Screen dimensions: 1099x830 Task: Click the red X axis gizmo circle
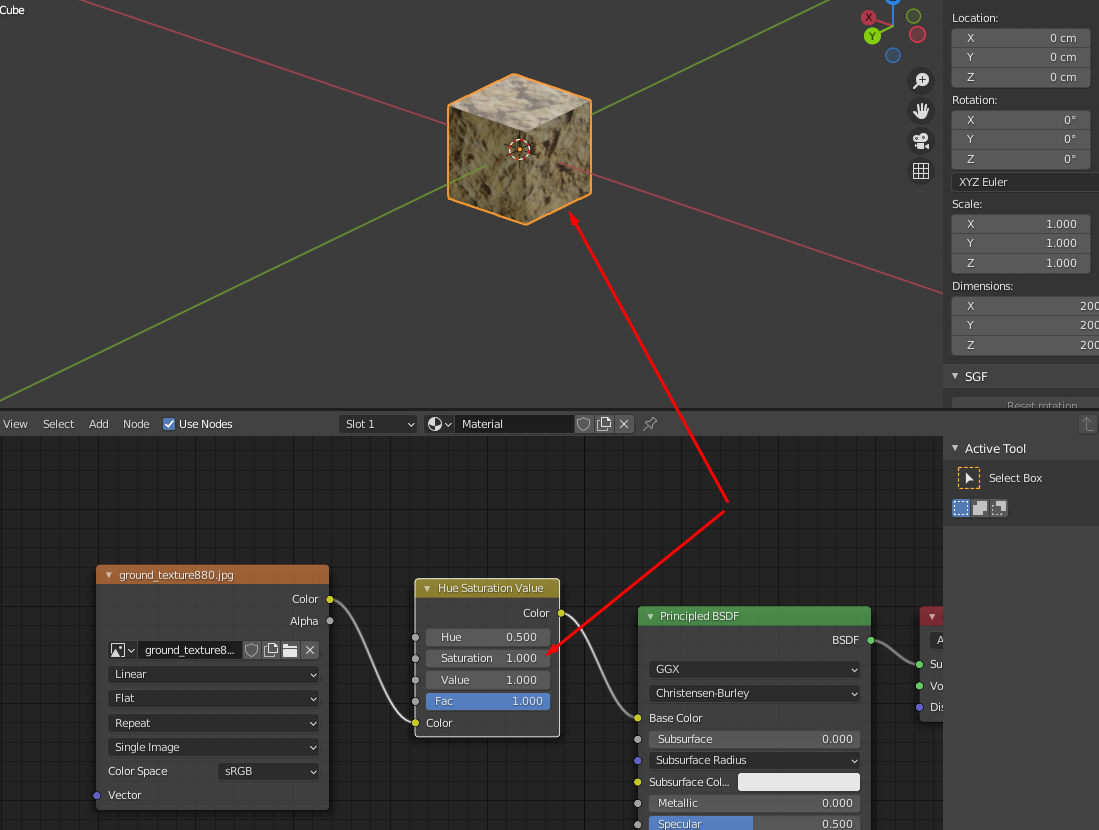pos(869,17)
